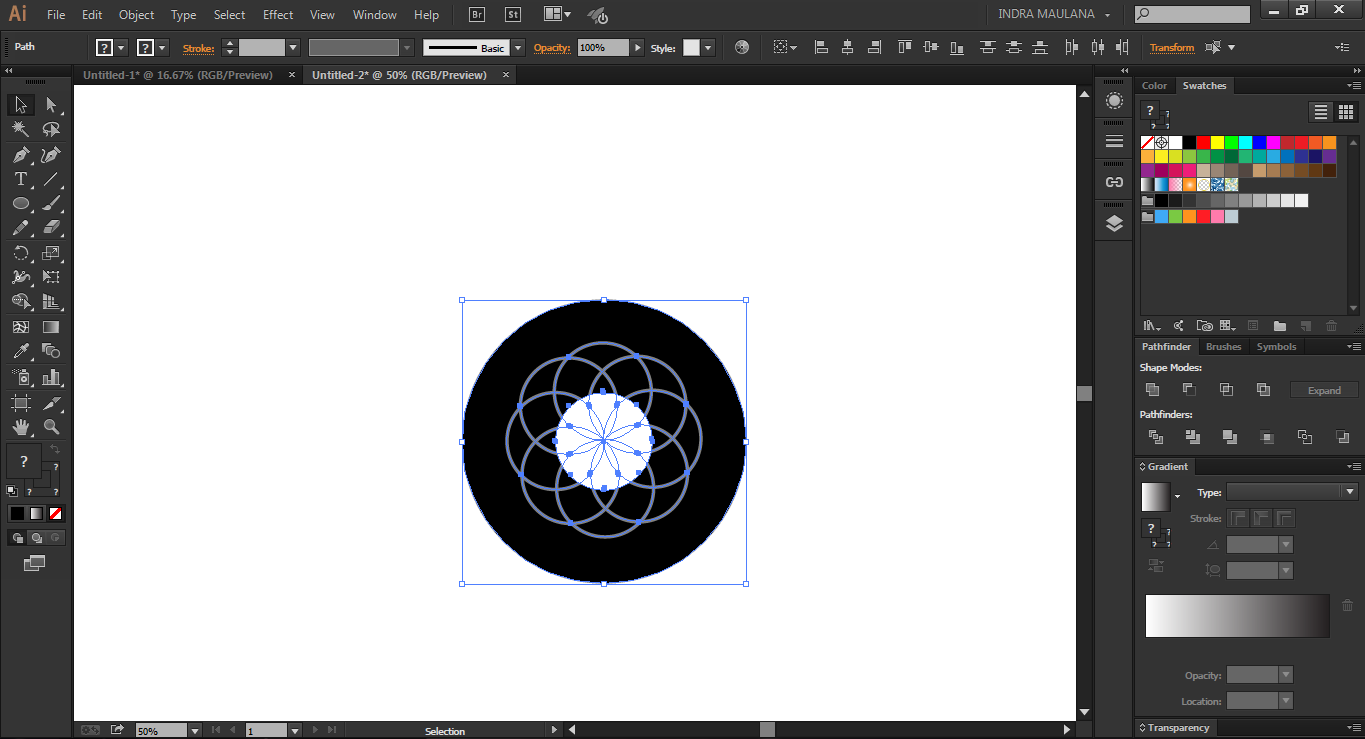Select the Paintbrush tool
Screen dimensions: 1365x739
tap(51, 203)
